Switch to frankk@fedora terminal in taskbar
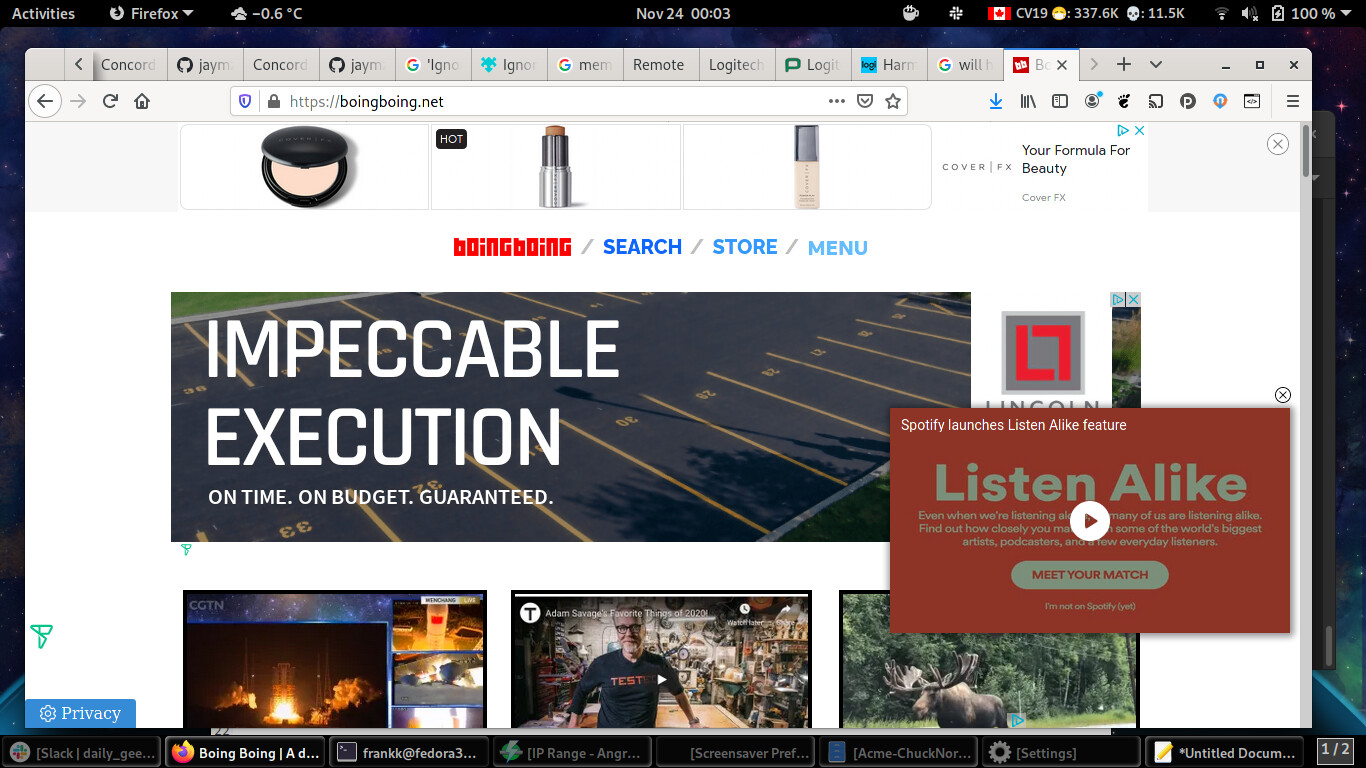The width and height of the screenshot is (1366, 768). pyautogui.click(x=410, y=752)
